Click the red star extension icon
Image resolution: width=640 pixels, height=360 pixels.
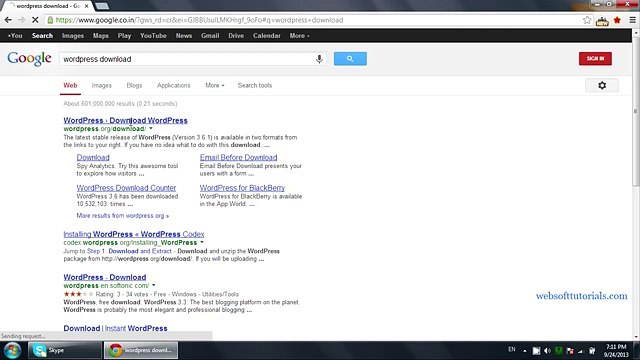(x=617, y=20)
